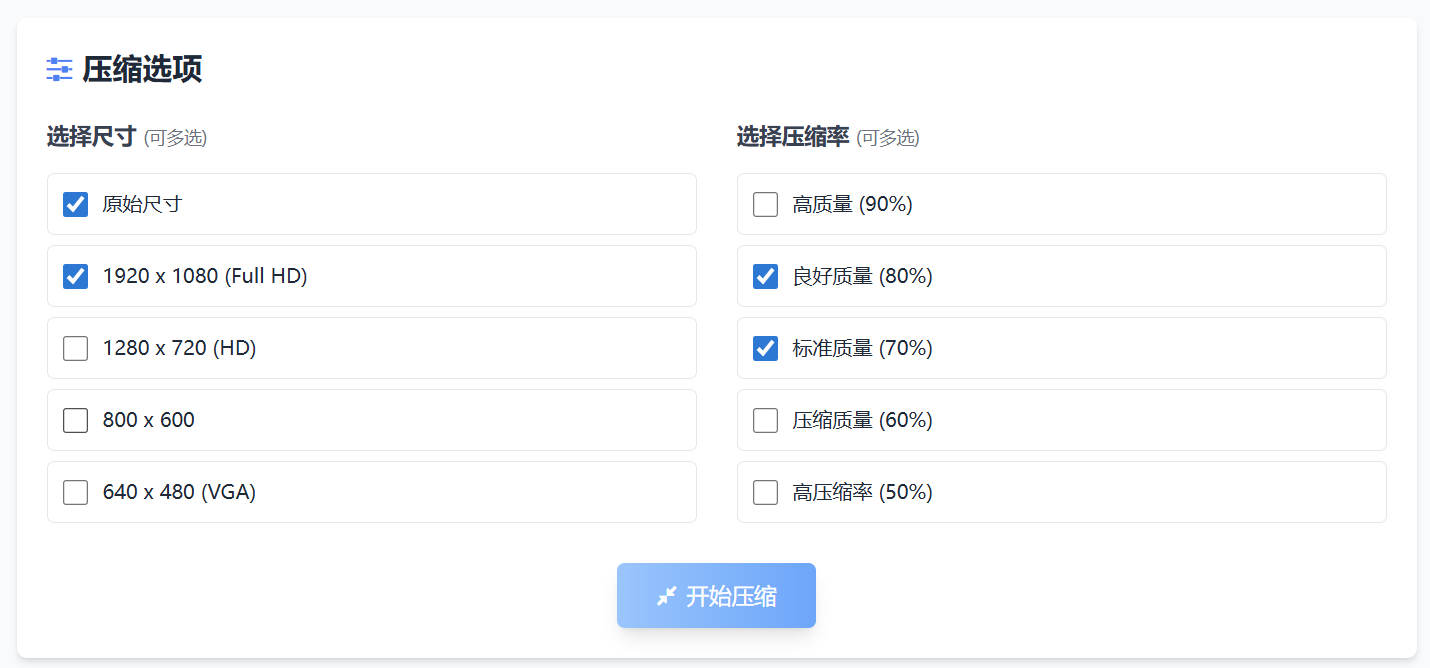Select the 640 x 480 (VGA) checkbox
Image resolution: width=1430 pixels, height=668 pixels.
click(76, 493)
